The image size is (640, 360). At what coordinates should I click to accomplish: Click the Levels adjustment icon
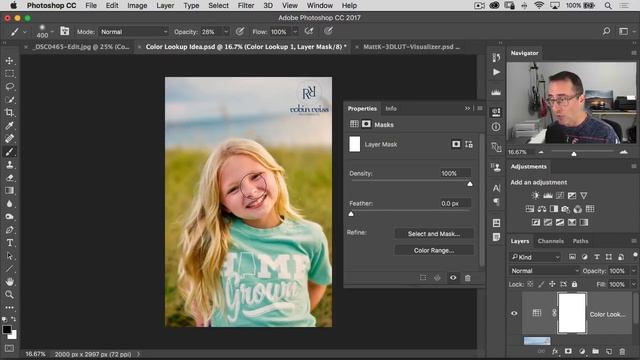548,196
